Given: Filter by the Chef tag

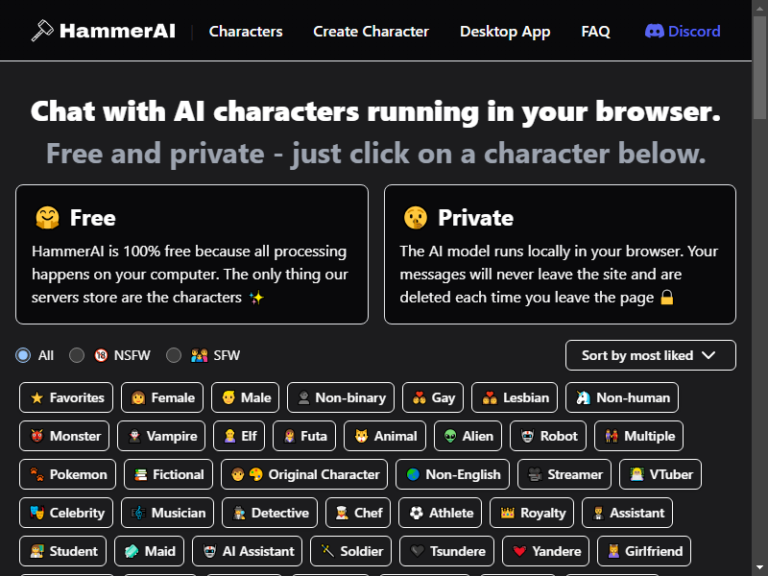Looking at the screenshot, I should 358,513.
